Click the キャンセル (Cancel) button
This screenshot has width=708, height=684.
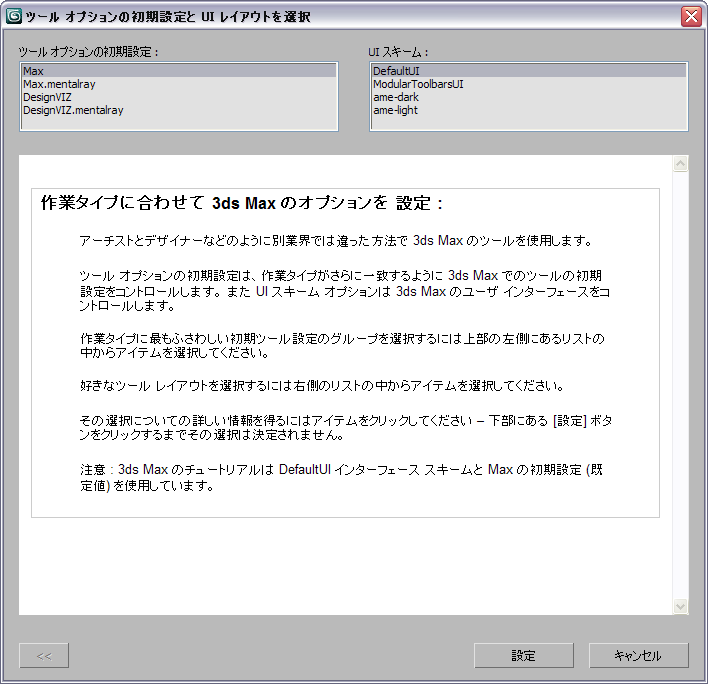(638, 656)
